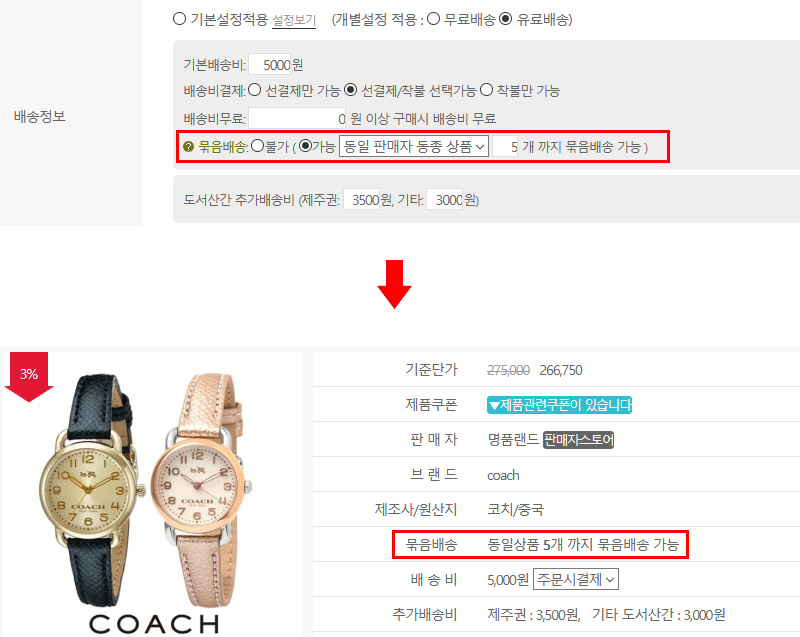Click the 기본배송비 5000 input field
Viewport: 800px width, 637px height.
270,65
